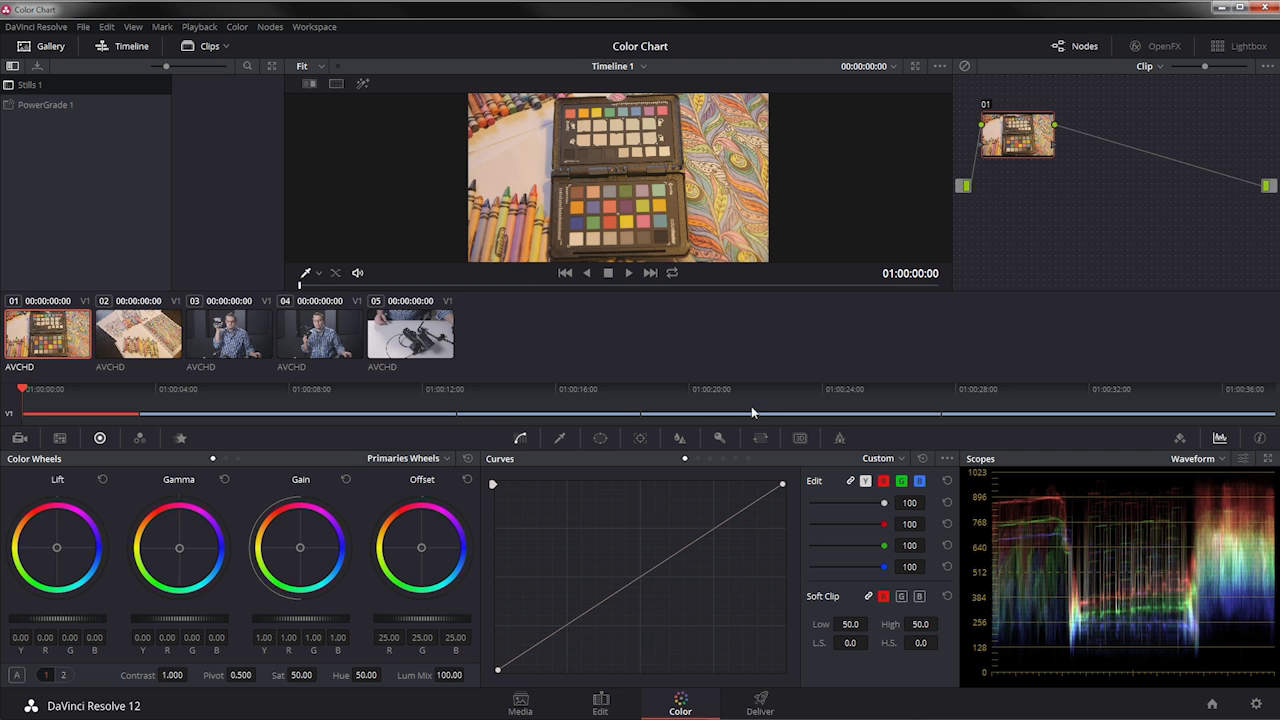
Task: Toggle curve channel ganging link
Action: (851, 481)
